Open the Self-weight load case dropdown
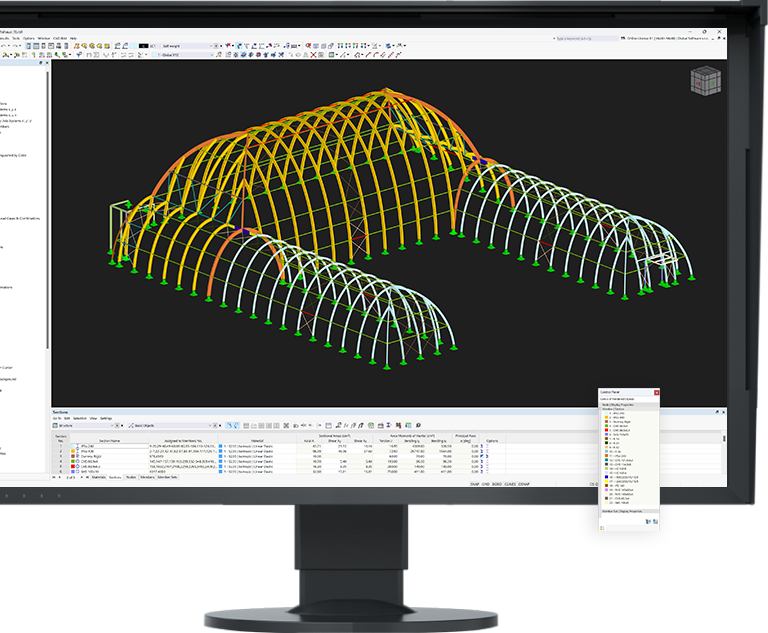Screen dimensions: 768x633 pos(211,46)
